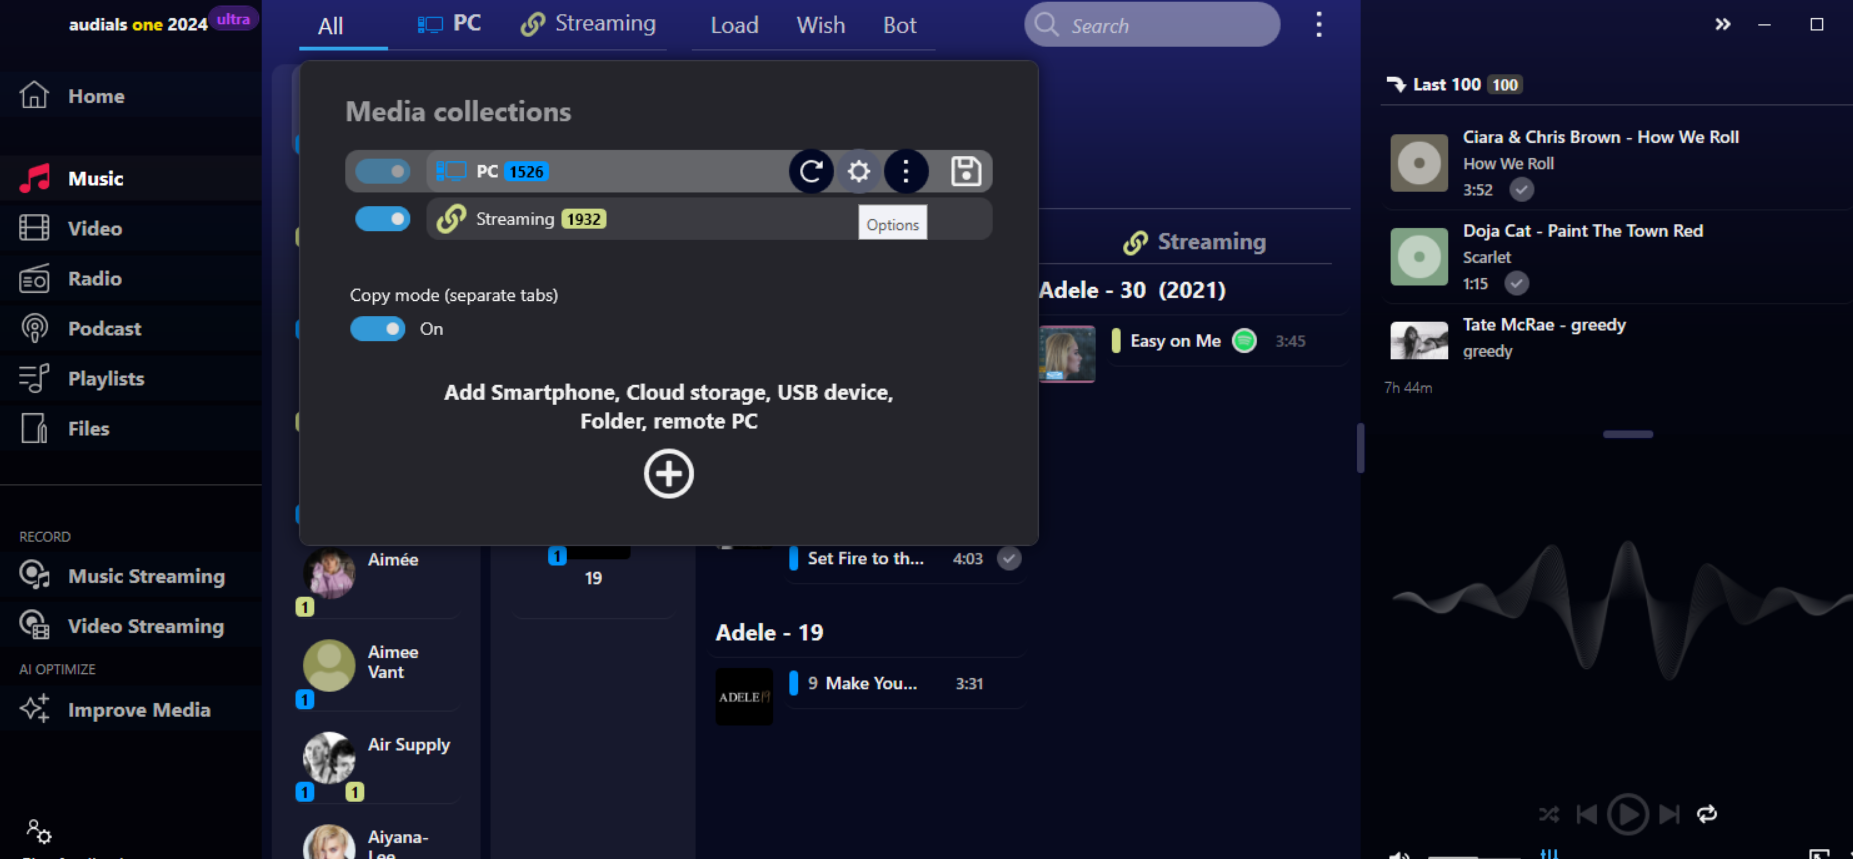Open PC collection options gear
The image size is (1853, 859).
[858, 171]
